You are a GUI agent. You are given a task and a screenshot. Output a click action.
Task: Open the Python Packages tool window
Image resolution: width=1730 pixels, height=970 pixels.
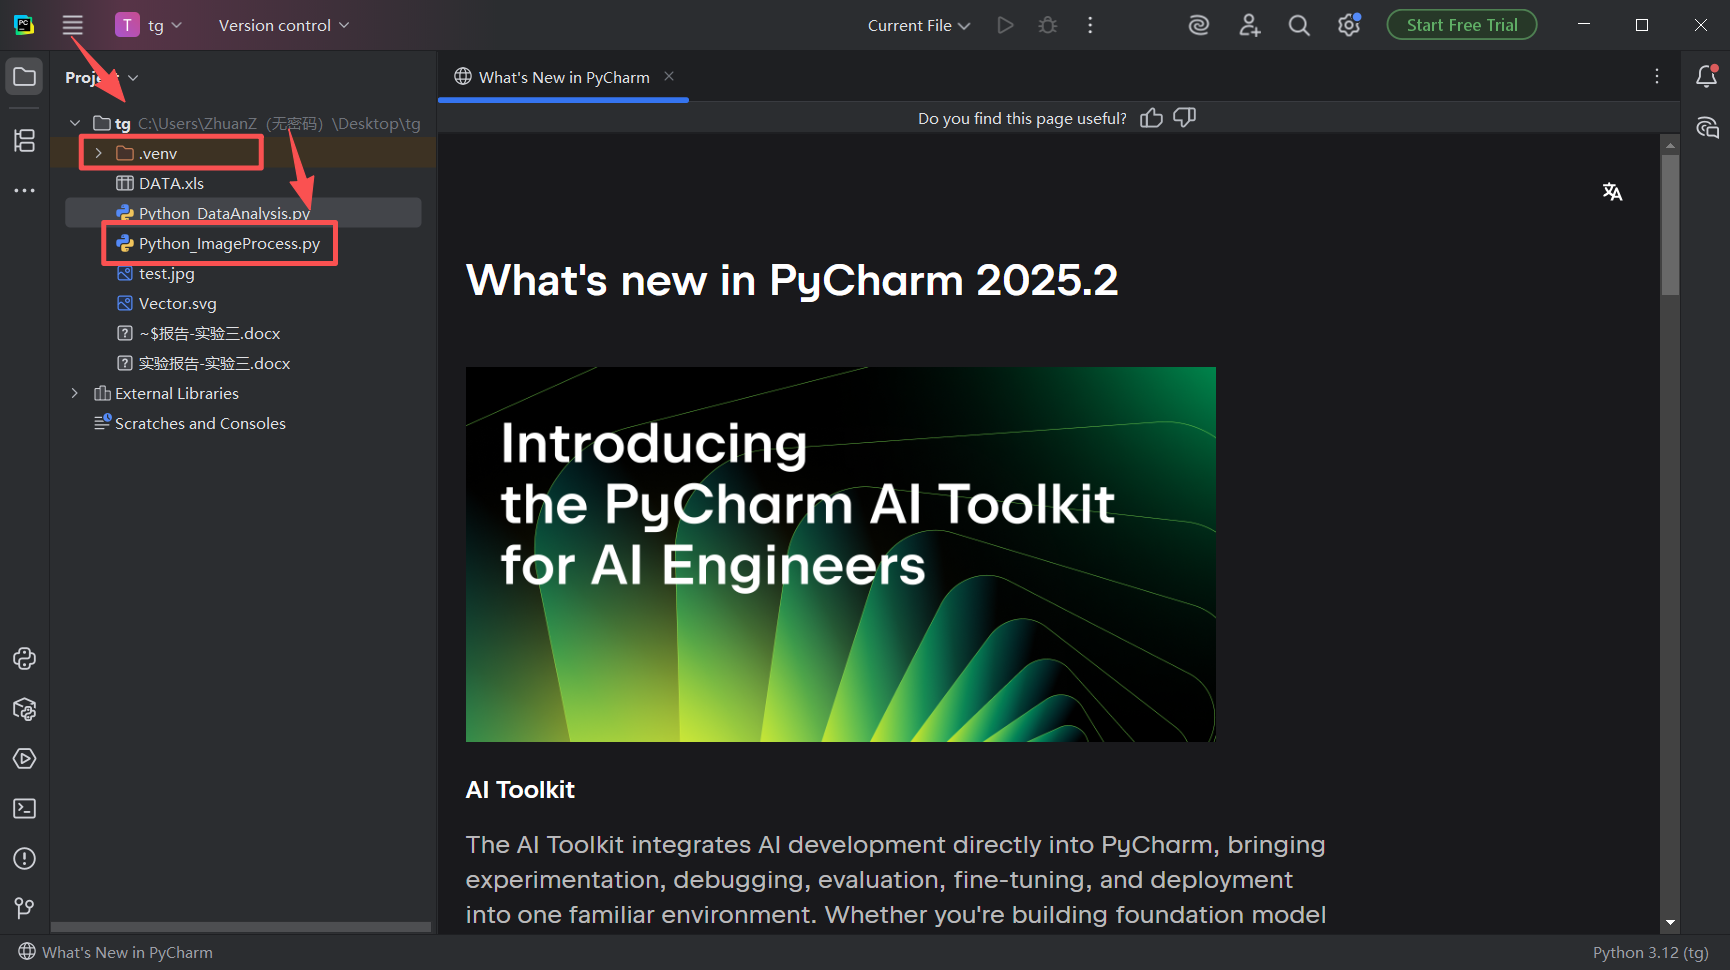coord(24,709)
